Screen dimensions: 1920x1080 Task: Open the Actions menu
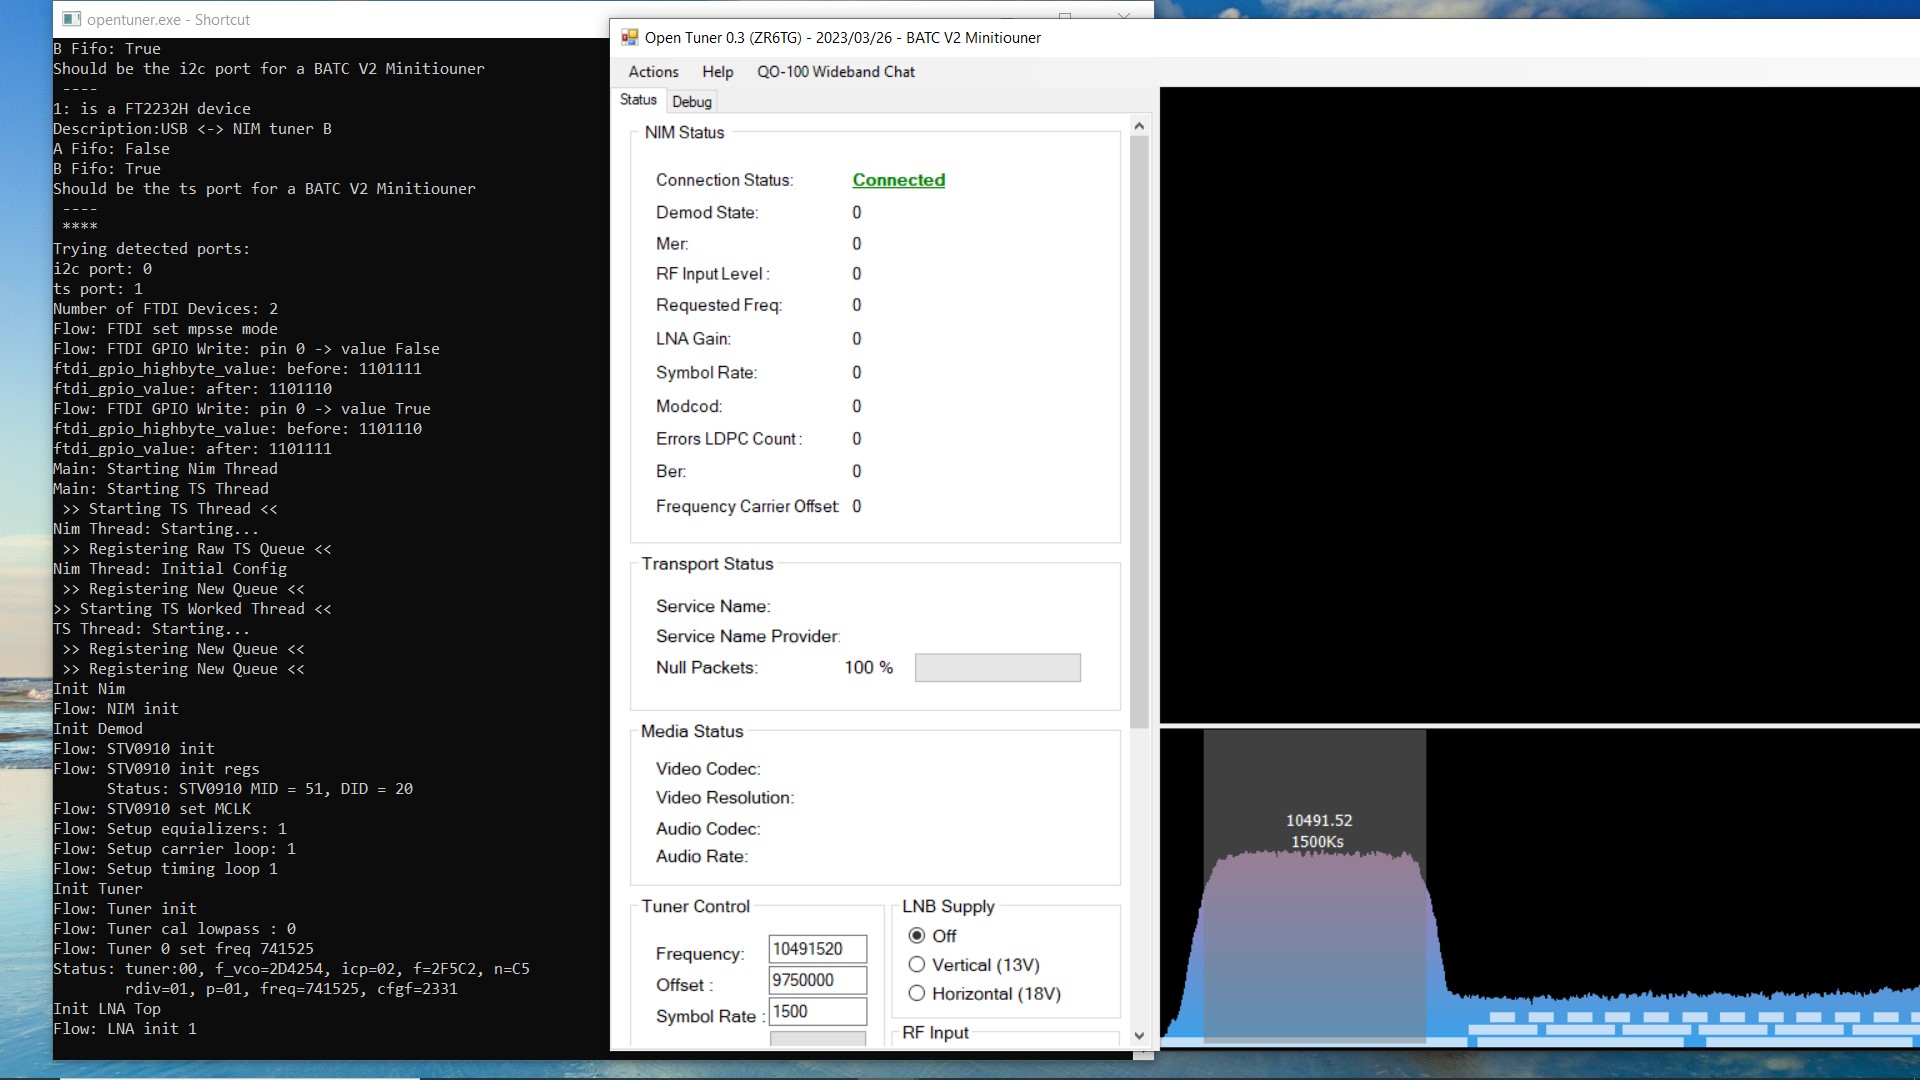tap(653, 72)
